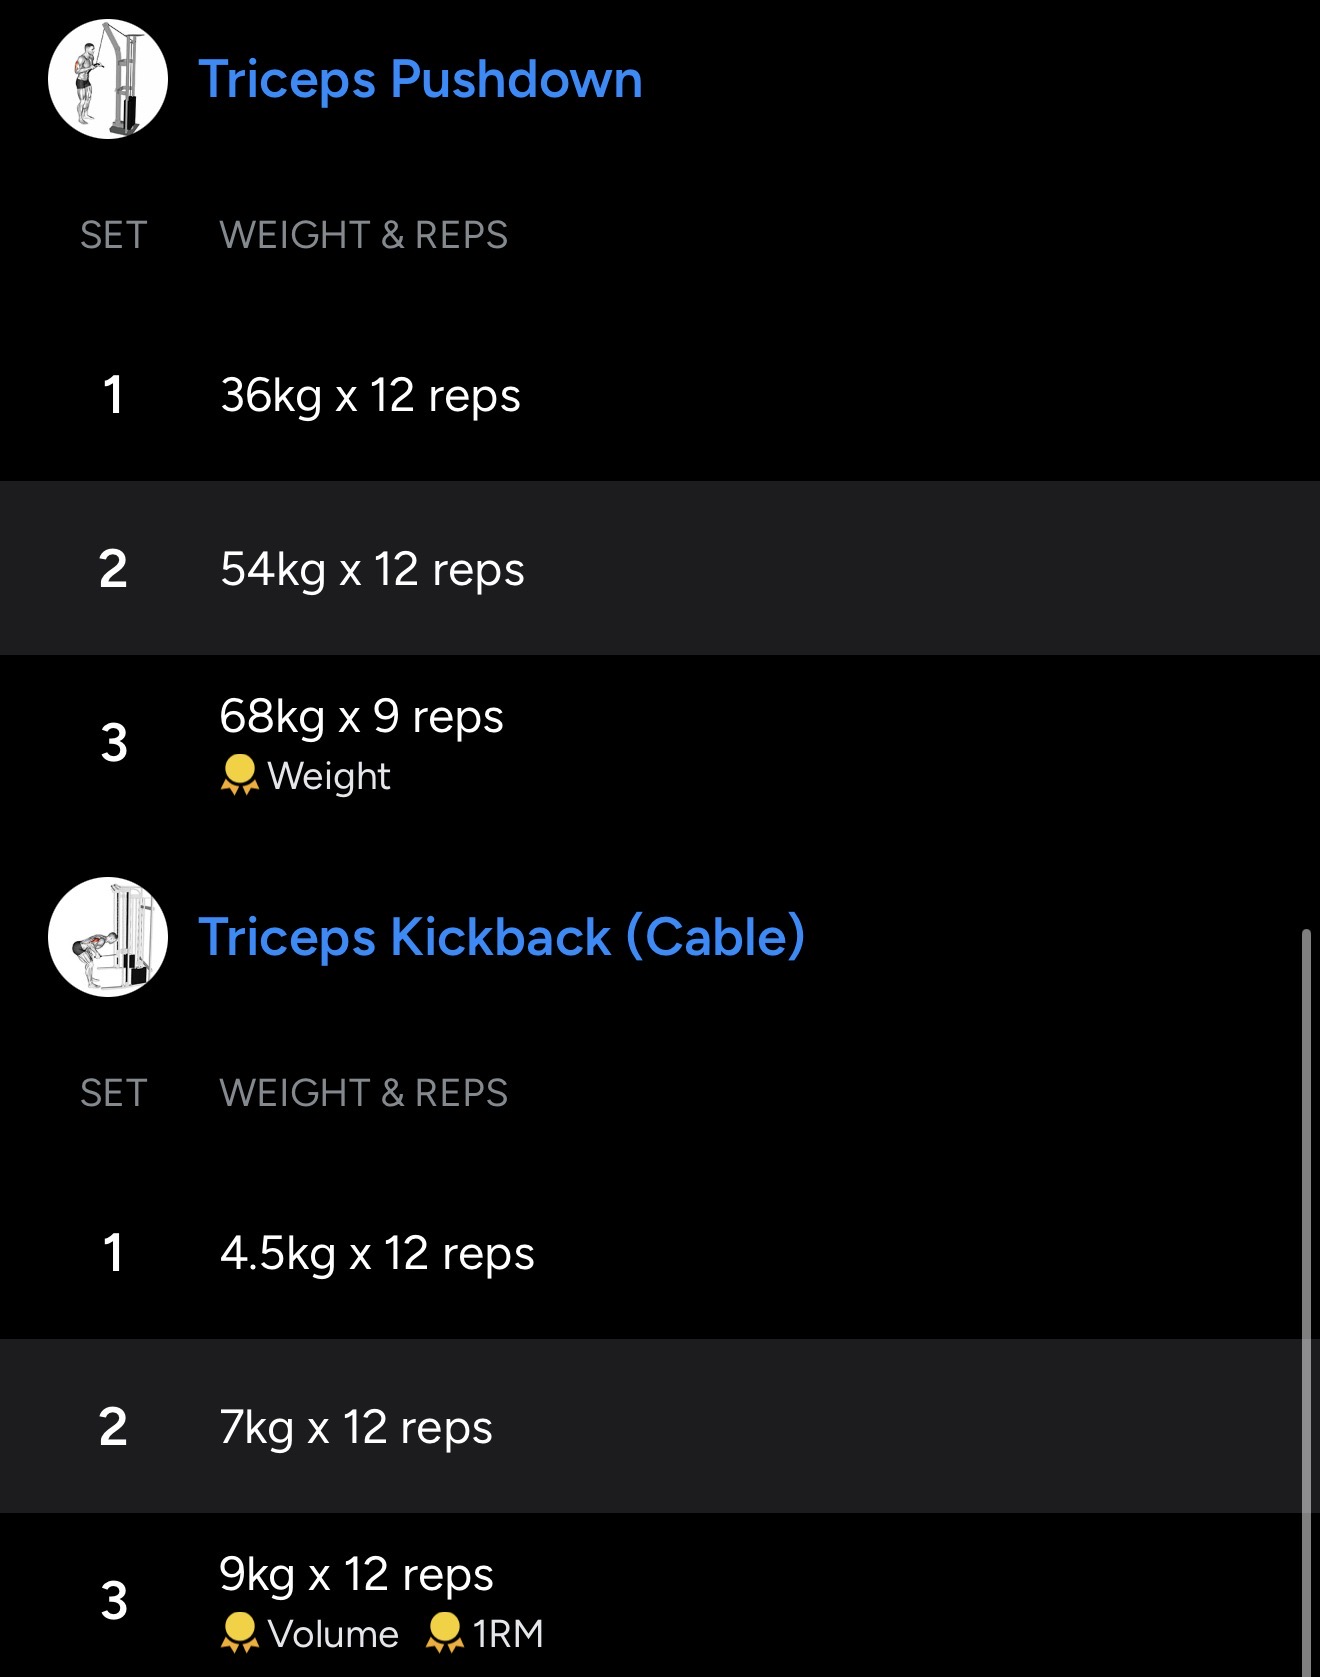Tap set number 2 of Triceps Kickback
The image size is (1320, 1677).
(x=113, y=1427)
